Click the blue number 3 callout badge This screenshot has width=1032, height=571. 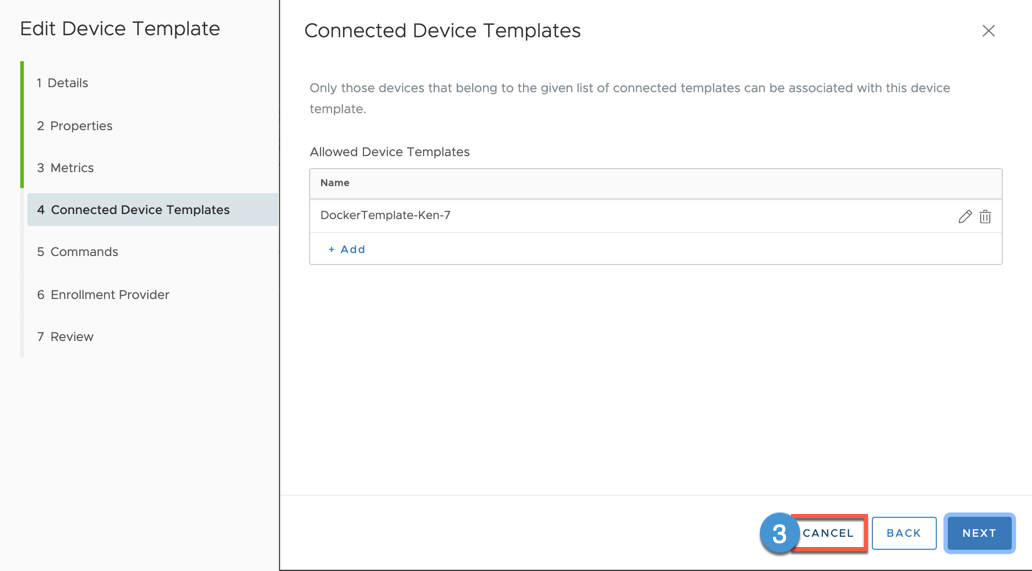coord(779,533)
